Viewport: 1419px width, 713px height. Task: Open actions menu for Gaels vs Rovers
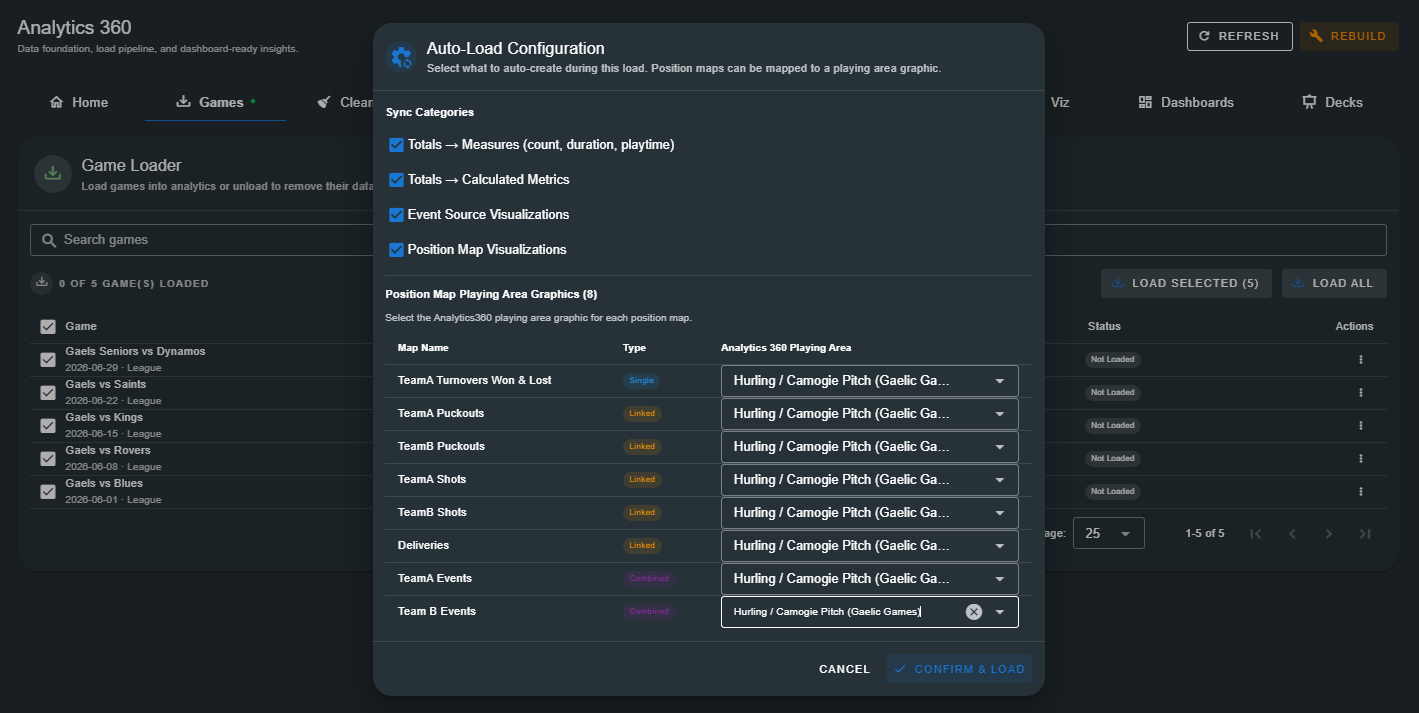(x=1361, y=458)
